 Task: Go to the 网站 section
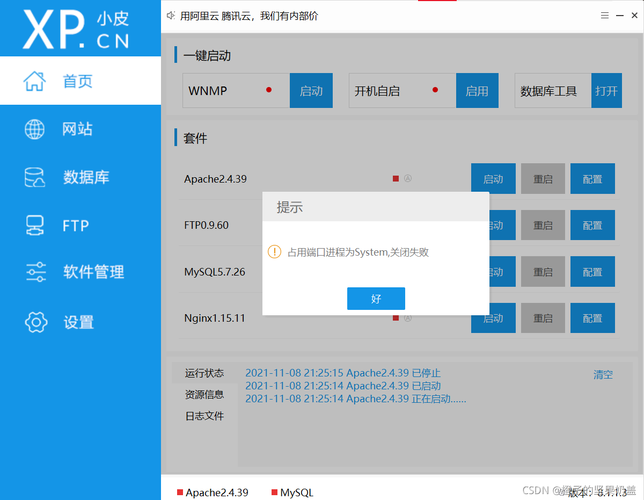coord(80,129)
